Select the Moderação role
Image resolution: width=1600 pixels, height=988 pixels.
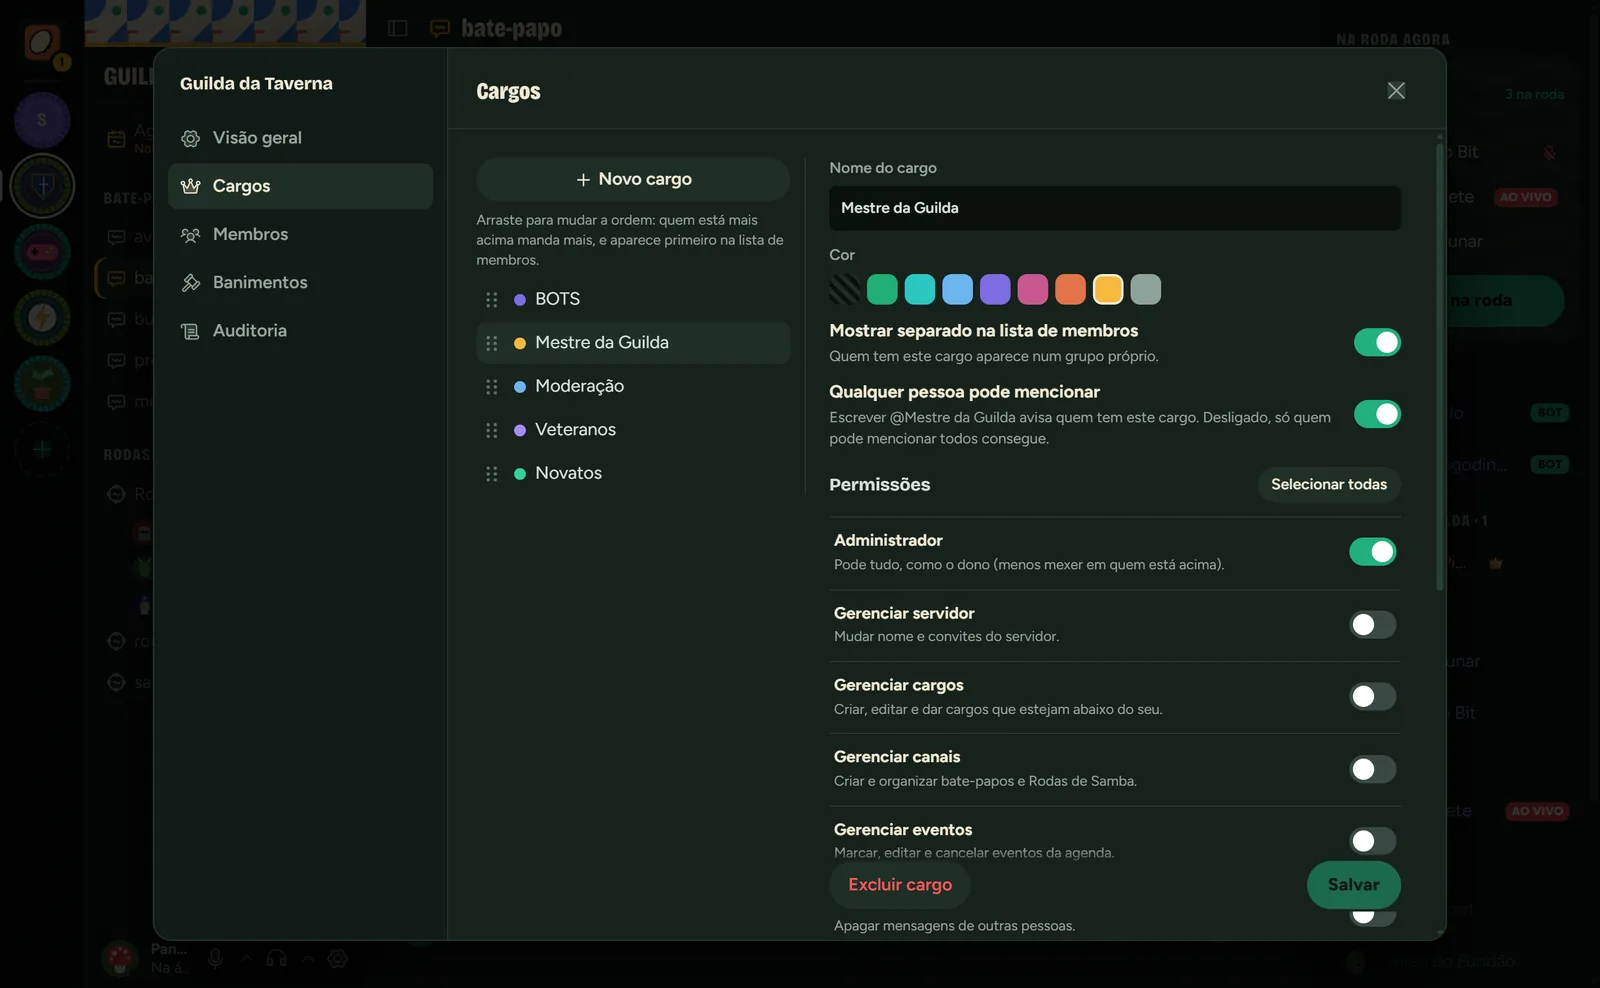pyautogui.click(x=633, y=386)
